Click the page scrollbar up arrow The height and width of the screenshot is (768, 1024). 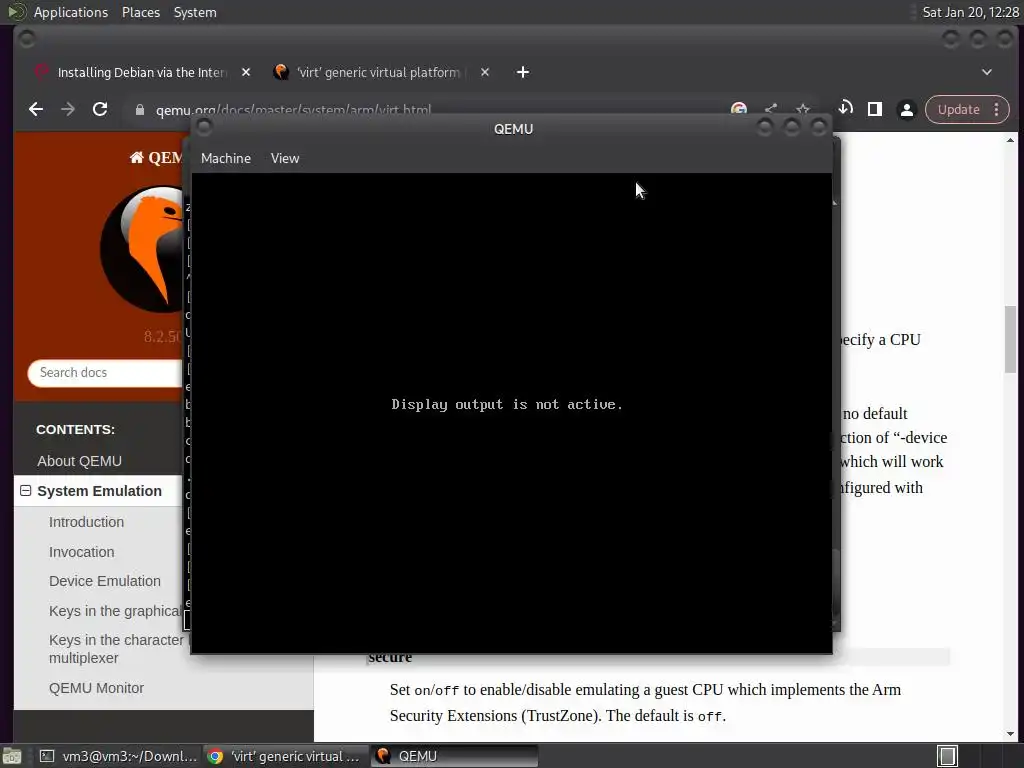click(1010, 140)
